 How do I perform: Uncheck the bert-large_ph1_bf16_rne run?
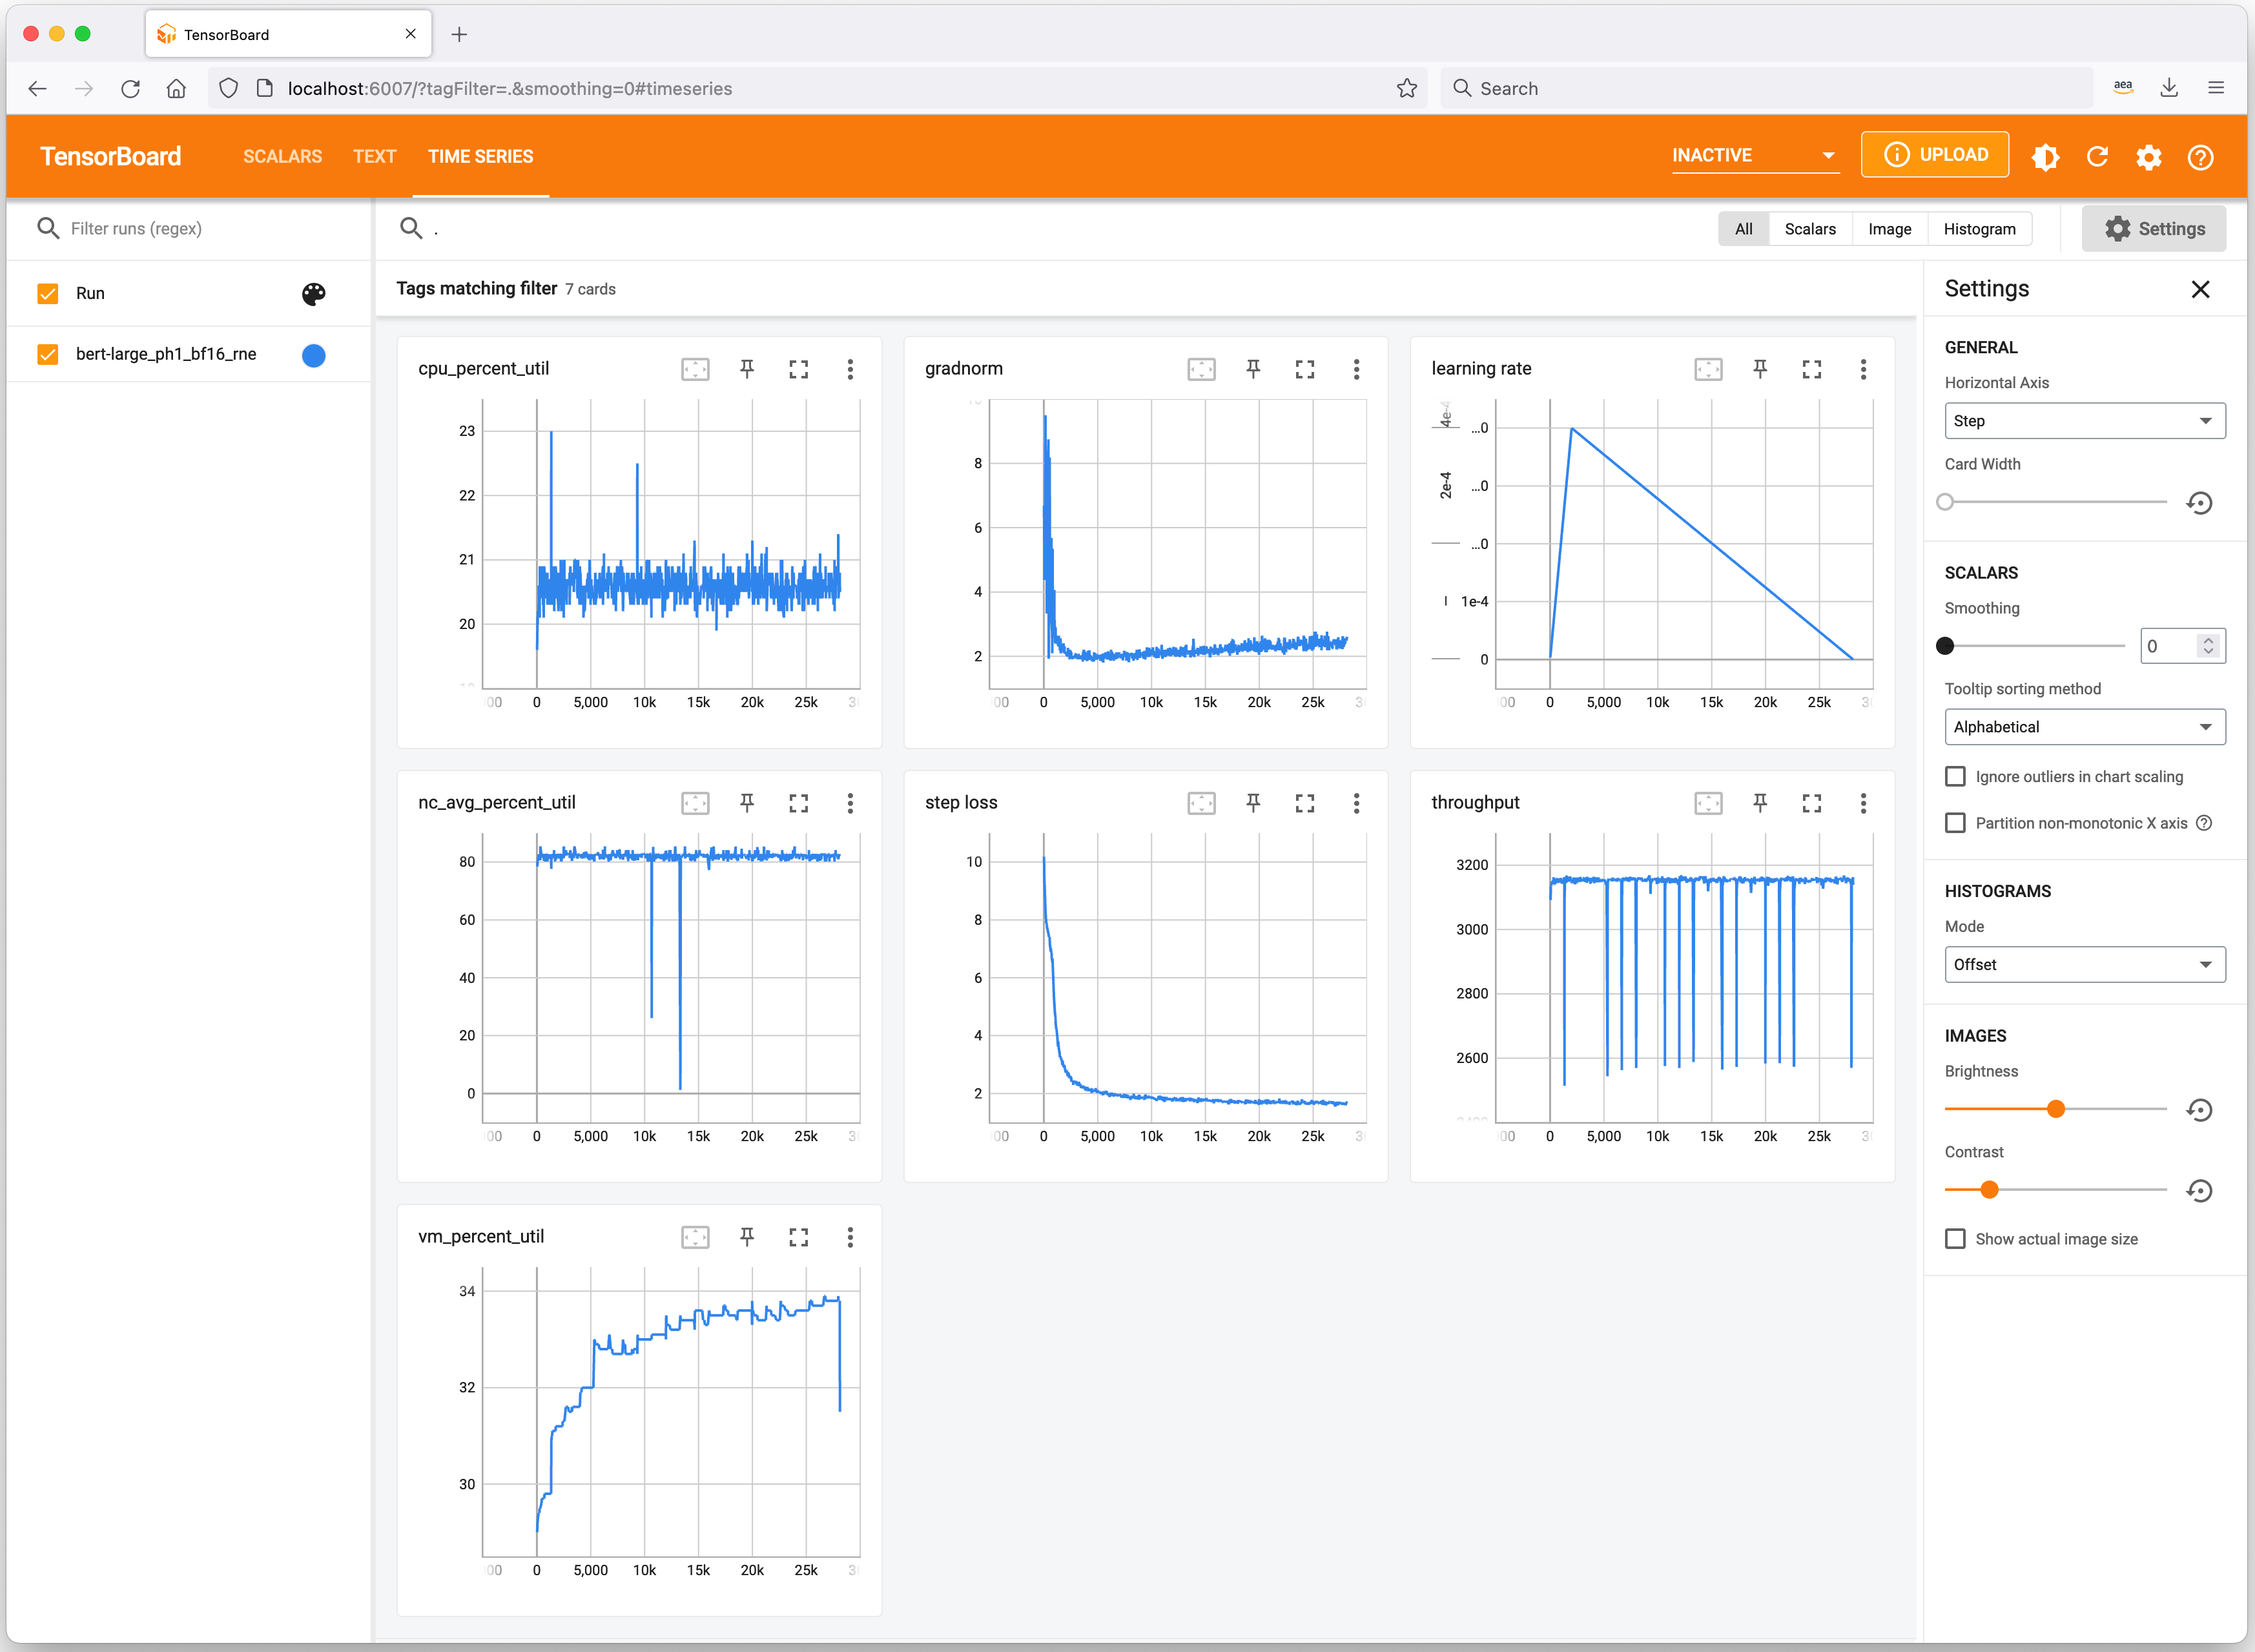(x=47, y=354)
